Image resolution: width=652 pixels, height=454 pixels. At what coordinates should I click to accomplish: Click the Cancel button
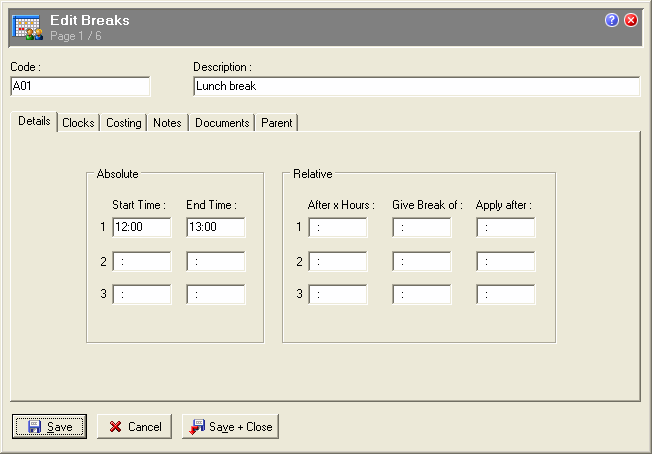(x=135, y=427)
